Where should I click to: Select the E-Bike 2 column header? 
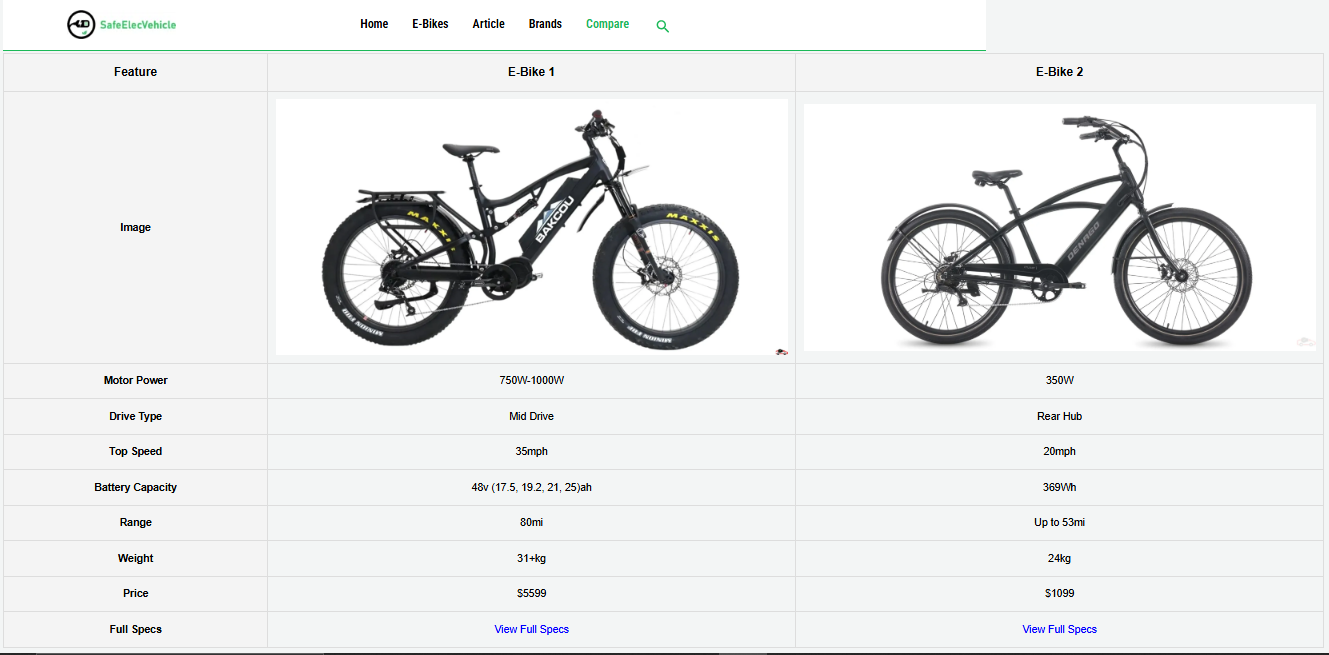(x=1059, y=72)
